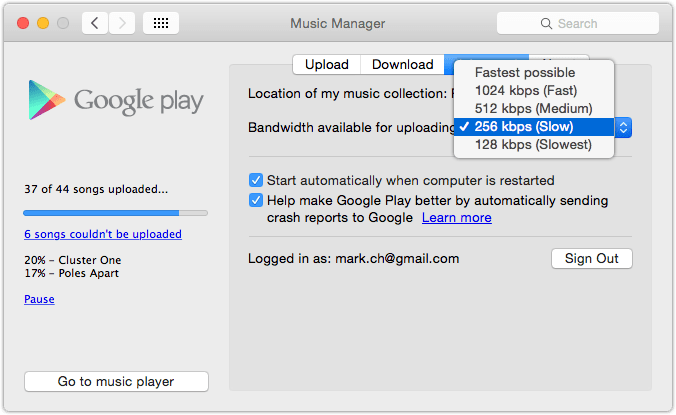Switch to the Upload tab
This screenshot has width=676, height=415.
[x=326, y=65]
